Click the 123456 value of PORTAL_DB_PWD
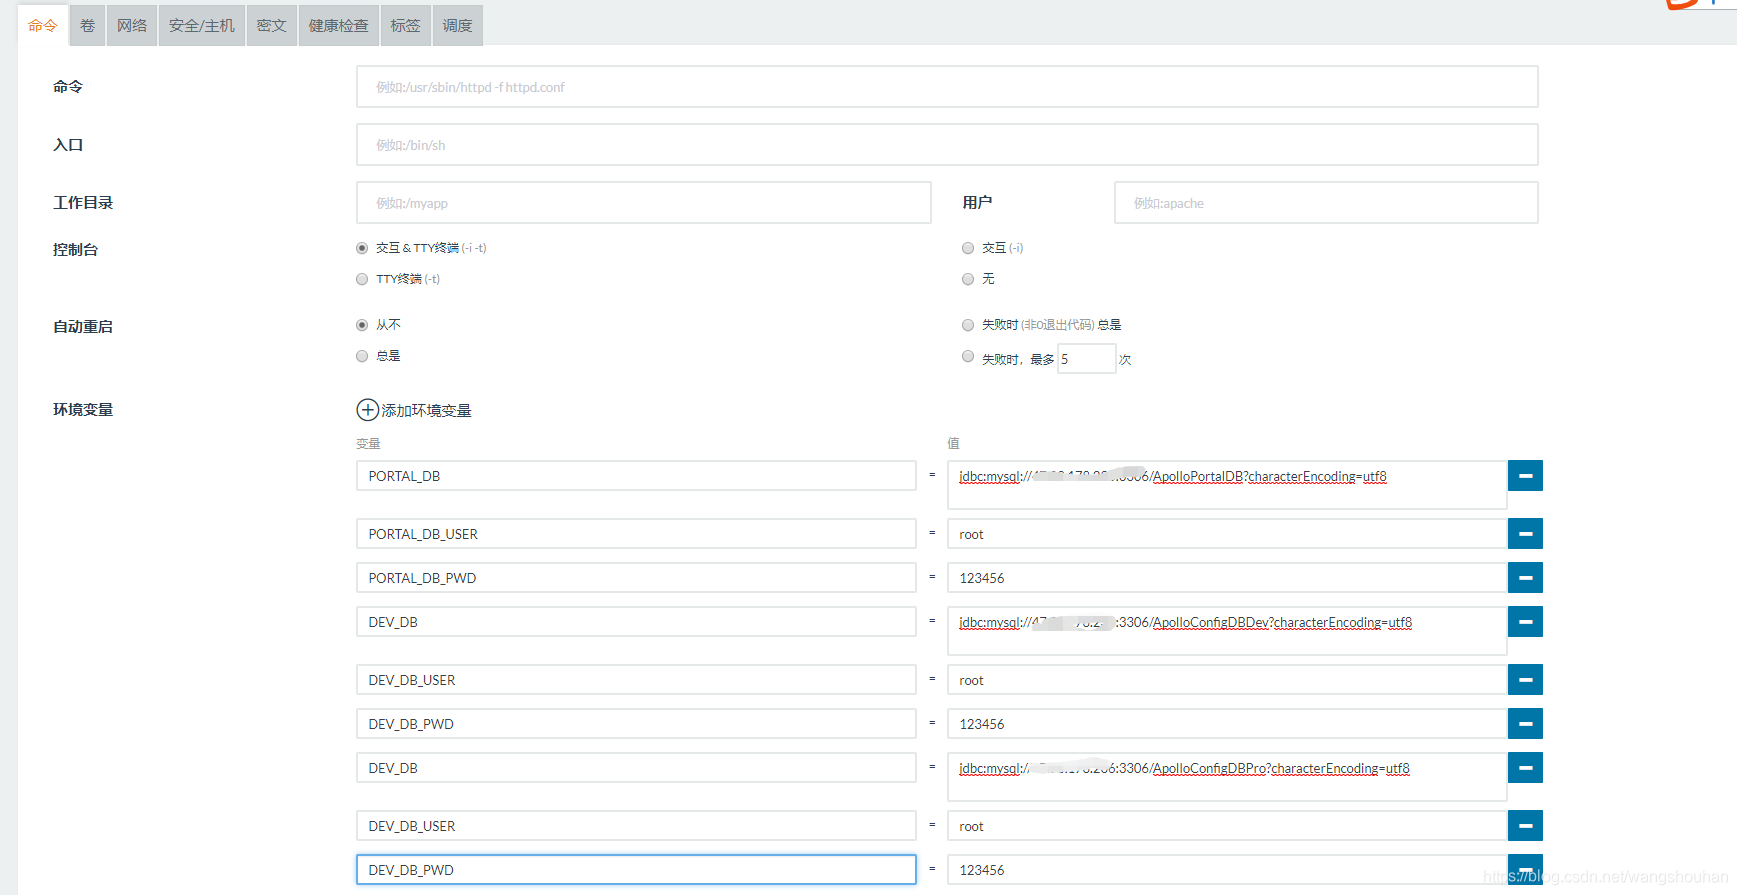The height and width of the screenshot is (895, 1737). pyautogui.click(x=1227, y=578)
